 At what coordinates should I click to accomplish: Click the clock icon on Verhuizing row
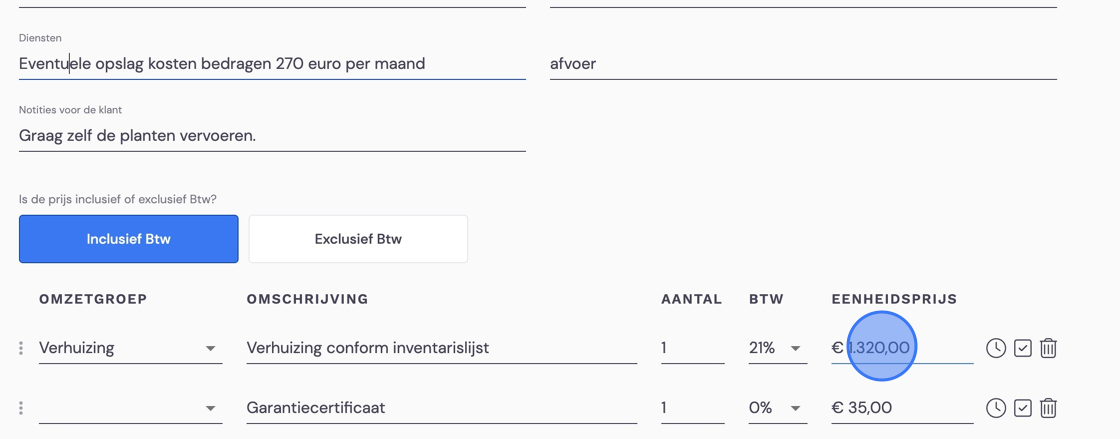click(x=996, y=348)
